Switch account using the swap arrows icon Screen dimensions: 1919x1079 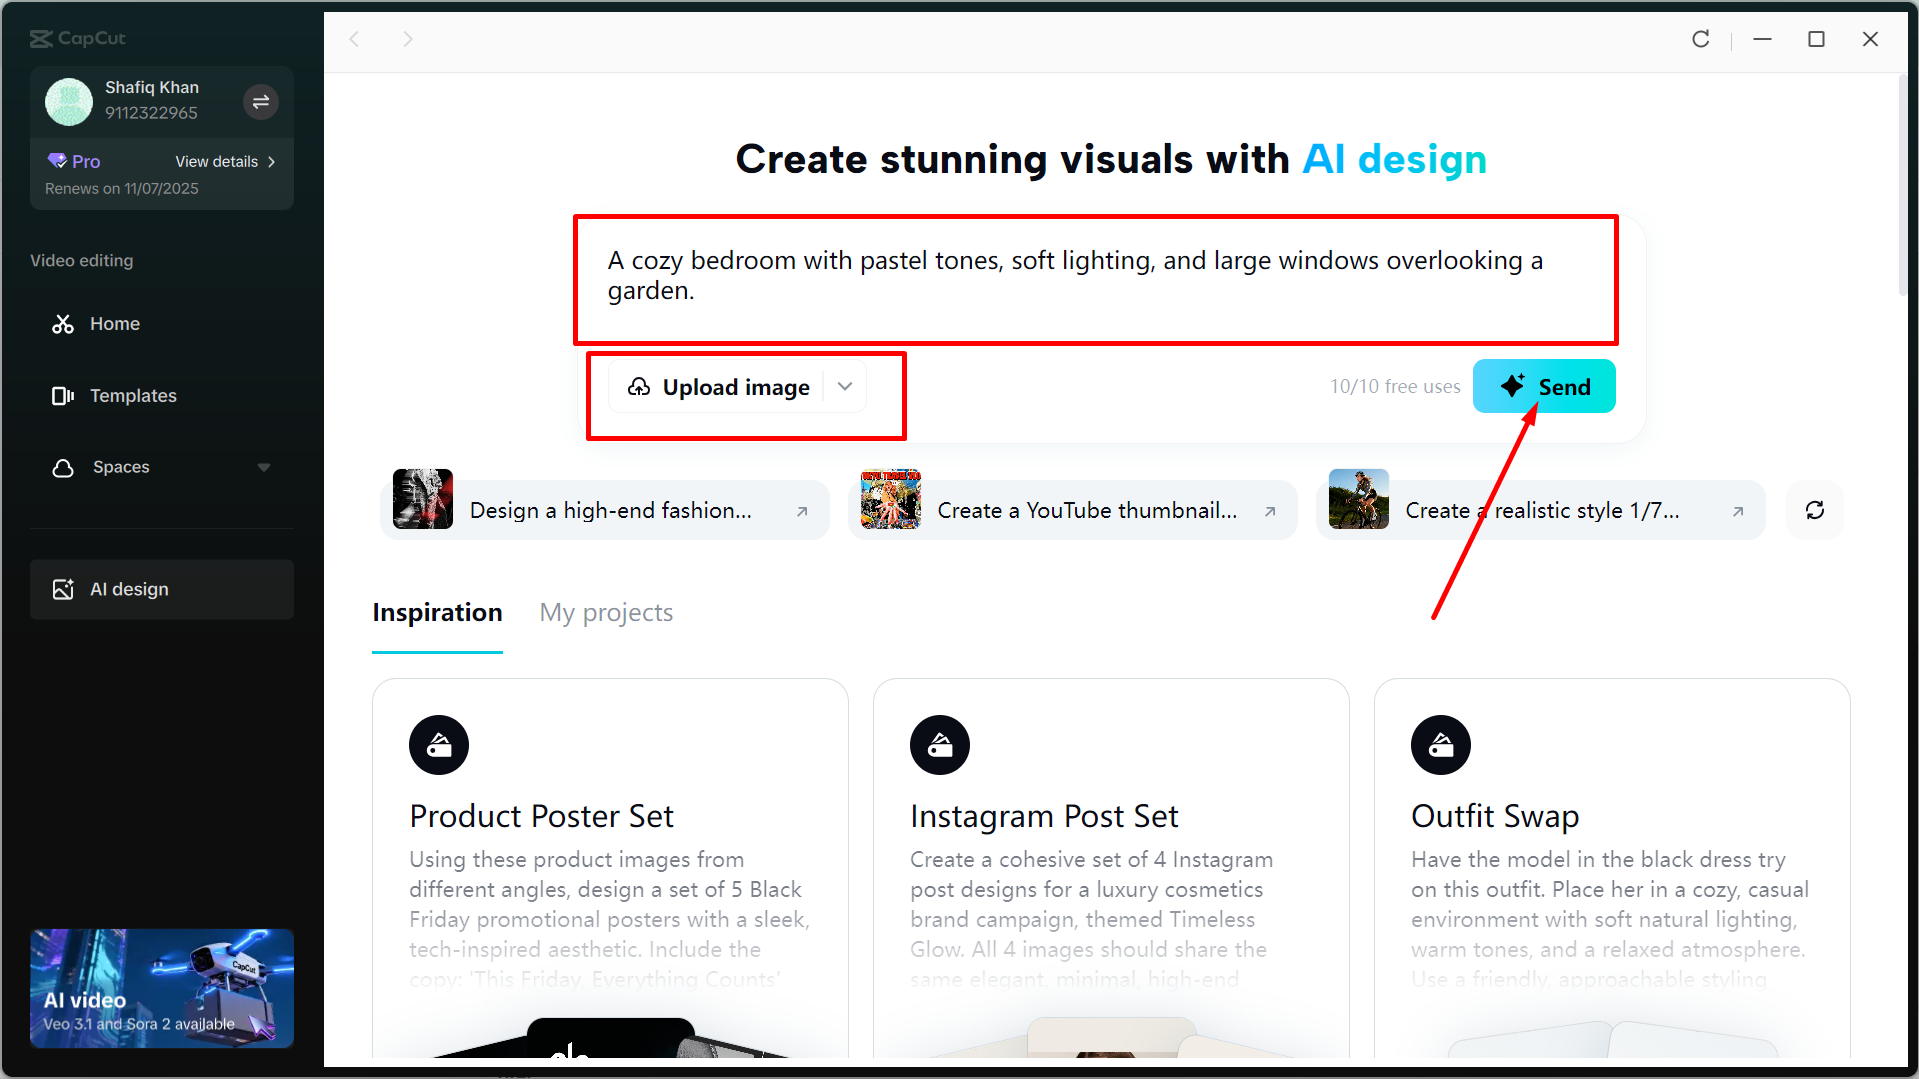pos(260,101)
